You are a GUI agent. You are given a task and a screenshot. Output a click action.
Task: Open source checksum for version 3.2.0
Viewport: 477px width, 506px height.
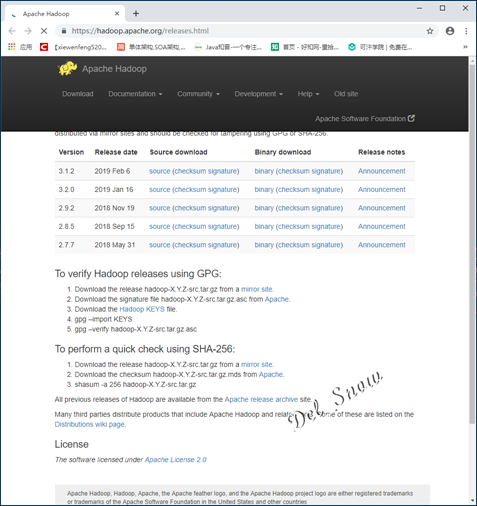tap(190, 190)
